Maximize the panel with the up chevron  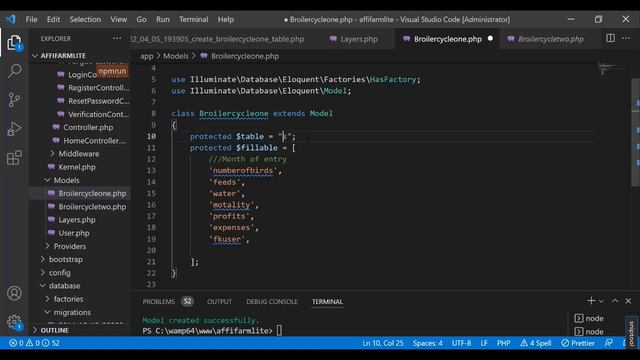click(615, 301)
